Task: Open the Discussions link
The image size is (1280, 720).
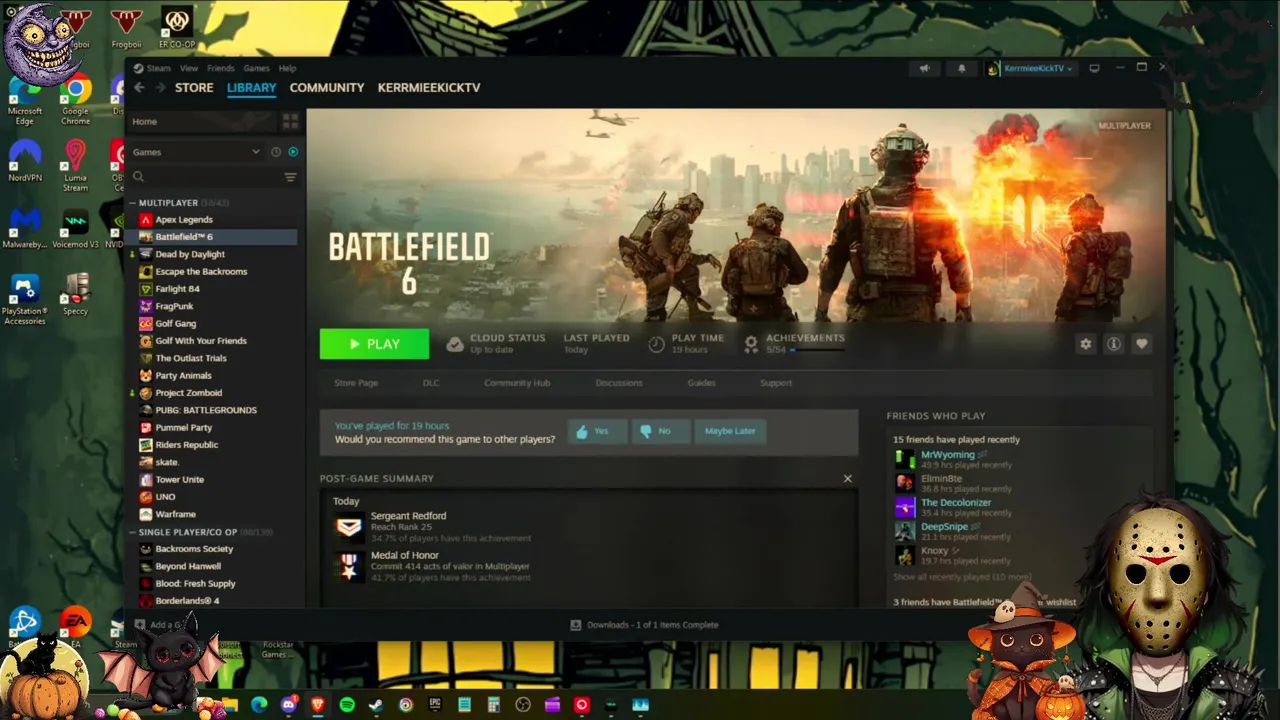Action: (619, 383)
